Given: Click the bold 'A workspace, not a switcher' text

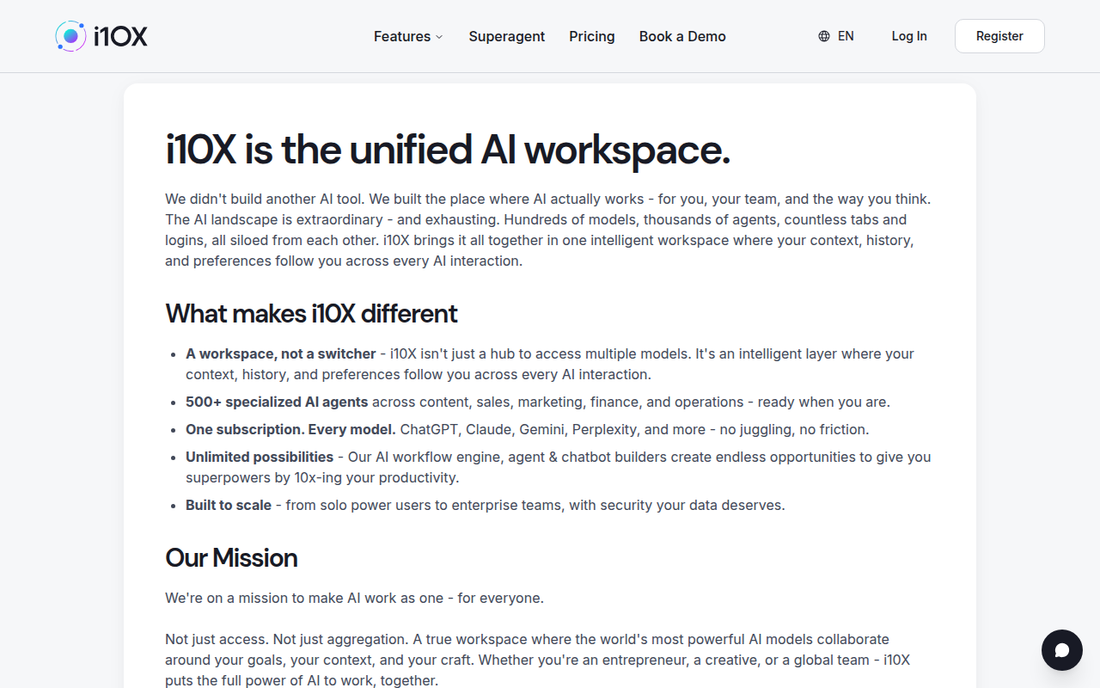Looking at the screenshot, I should pos(281,354).
